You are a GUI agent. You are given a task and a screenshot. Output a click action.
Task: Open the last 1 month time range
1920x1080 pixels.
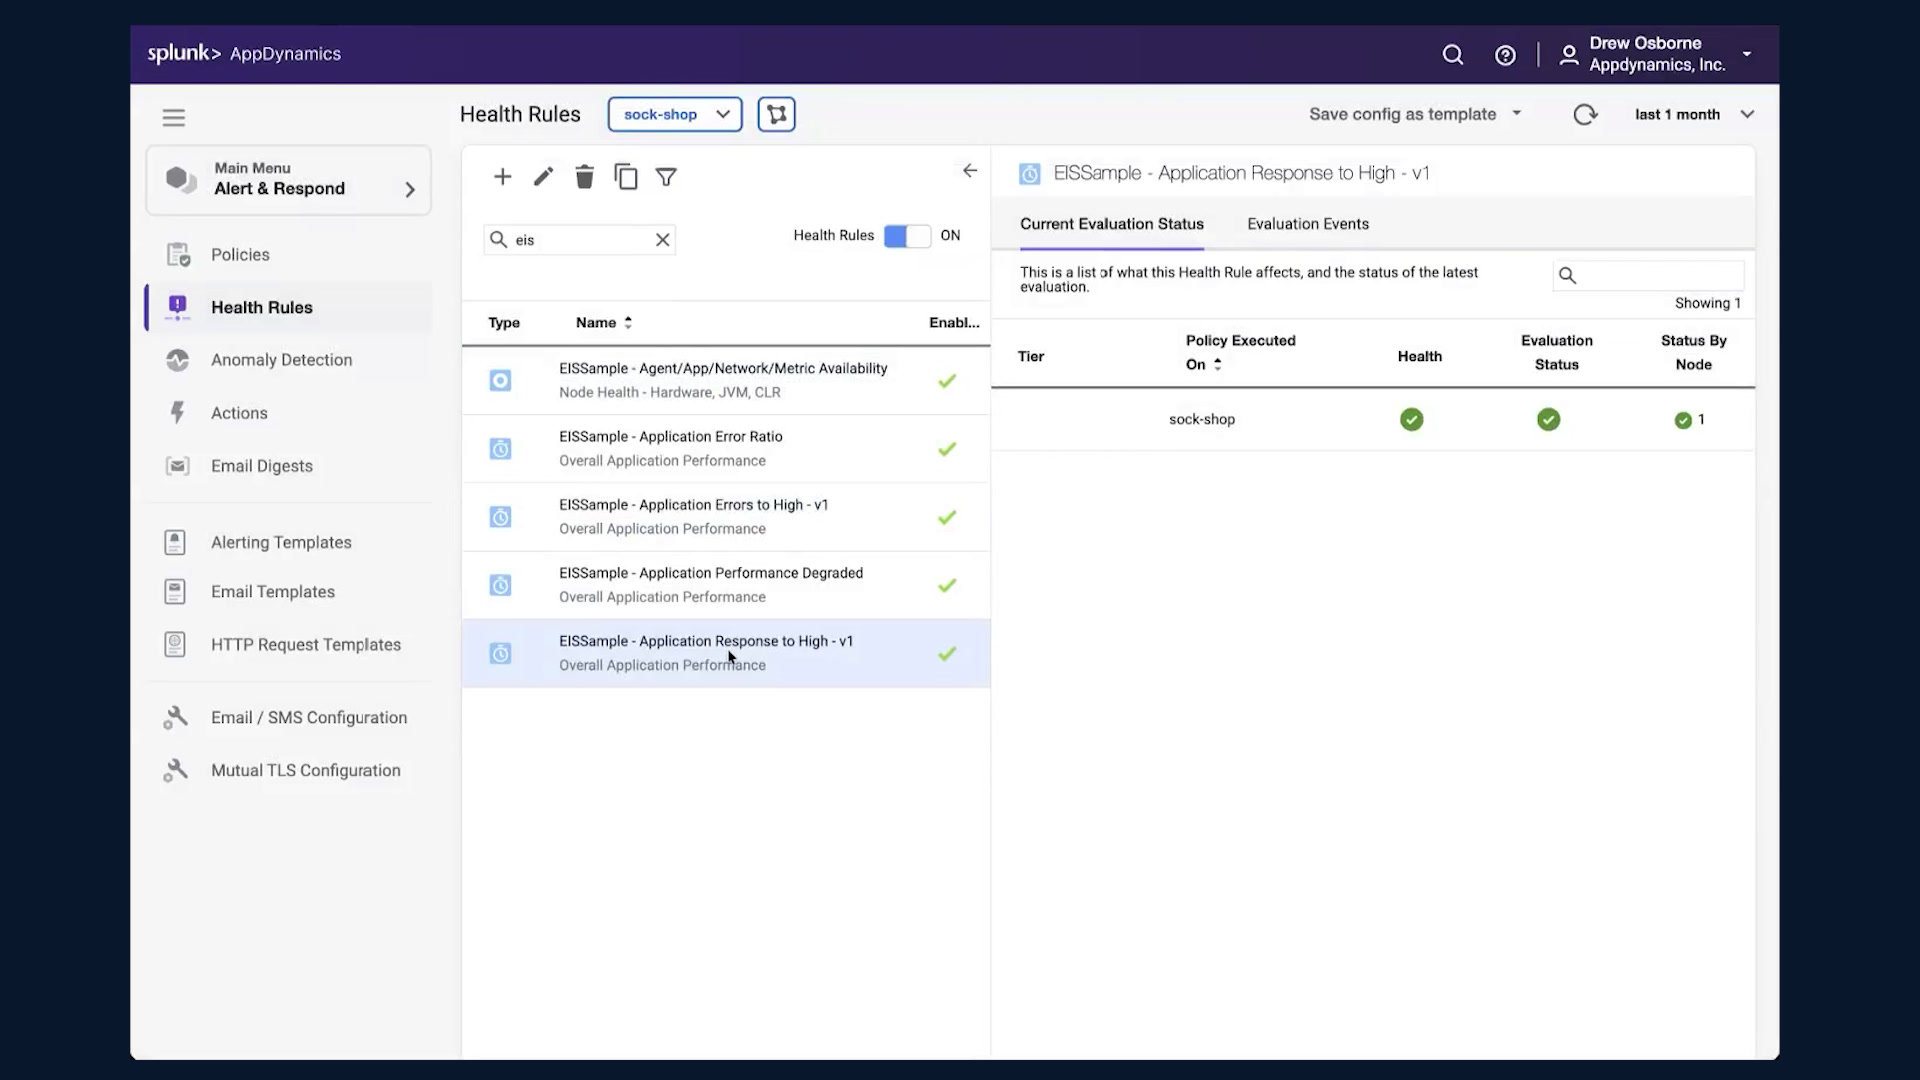pyautogui.click(x=1694, y=114)
